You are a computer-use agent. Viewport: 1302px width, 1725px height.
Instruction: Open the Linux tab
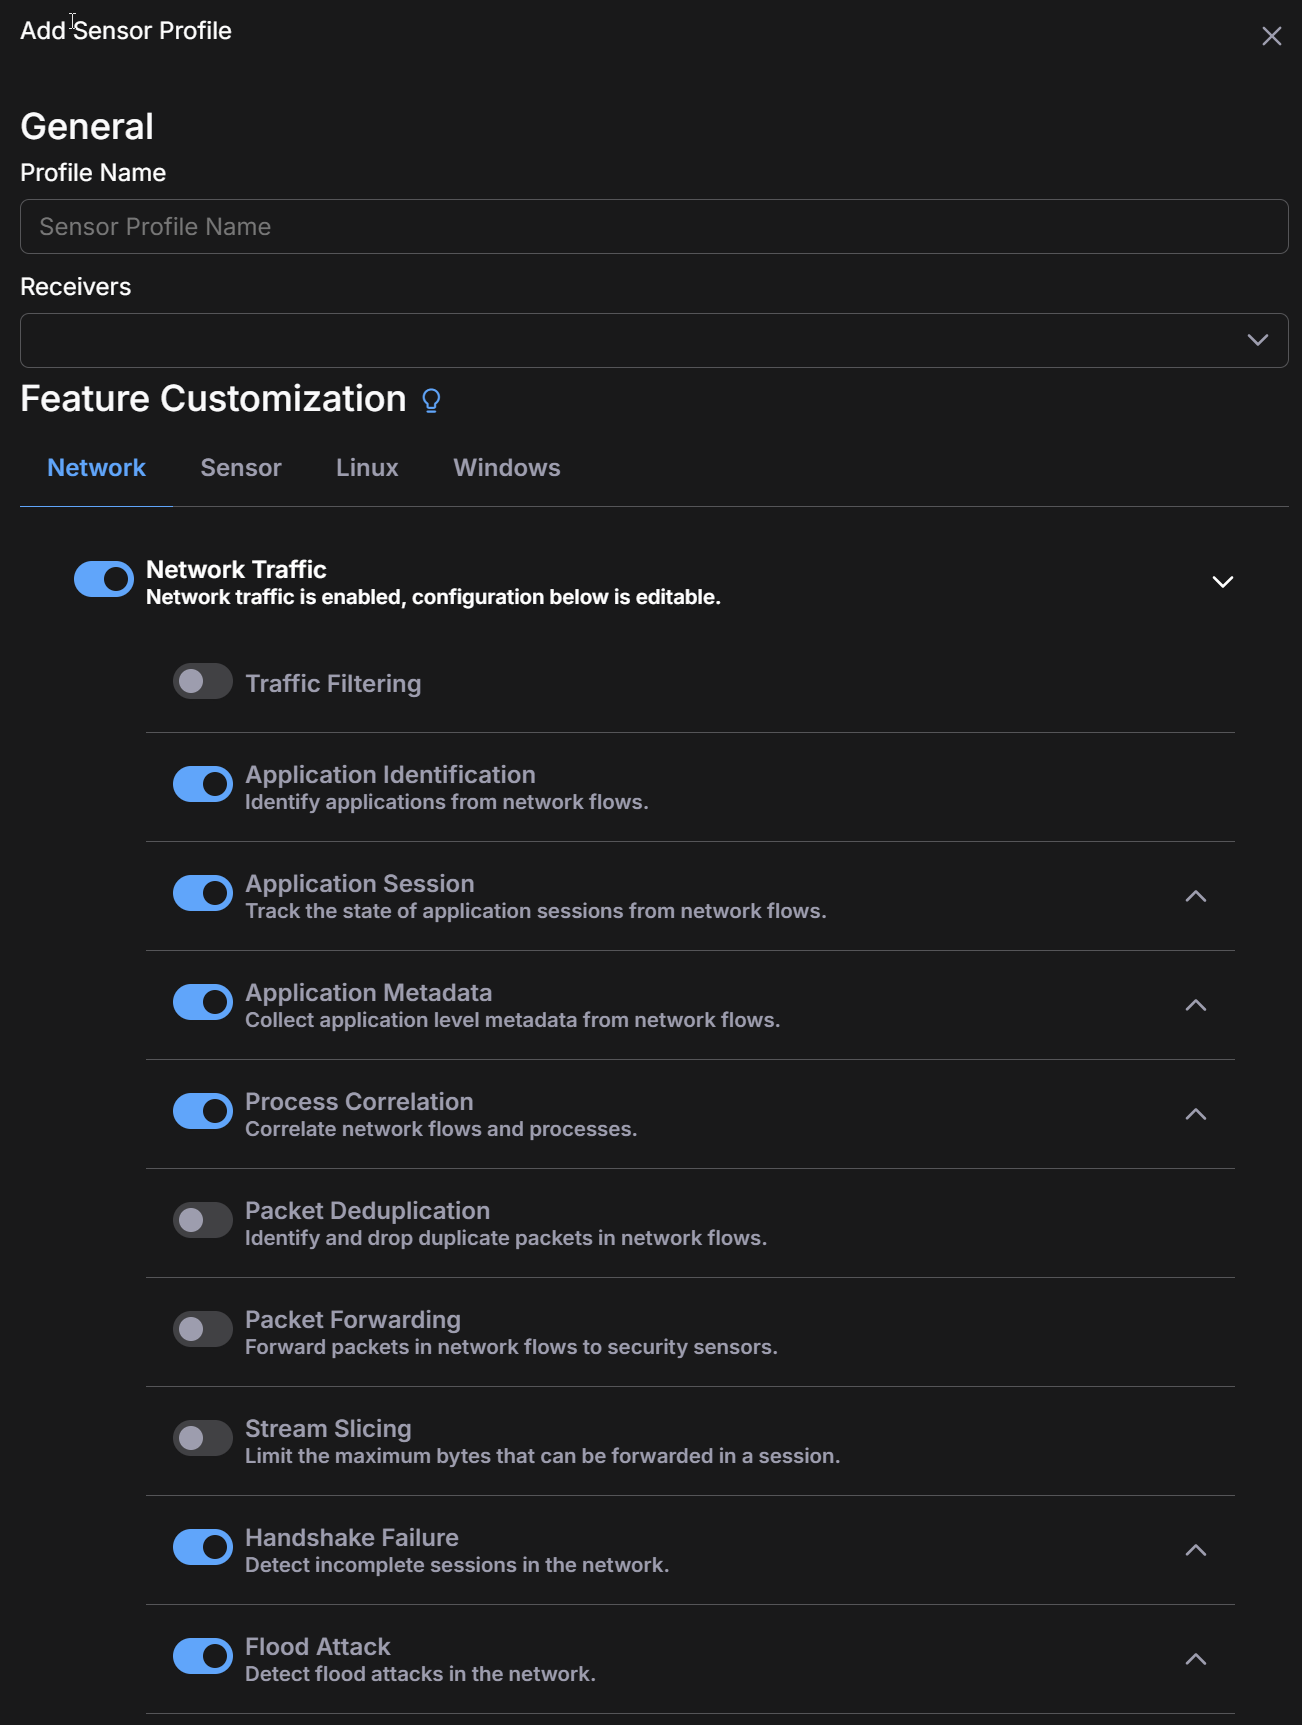(367, 468)
